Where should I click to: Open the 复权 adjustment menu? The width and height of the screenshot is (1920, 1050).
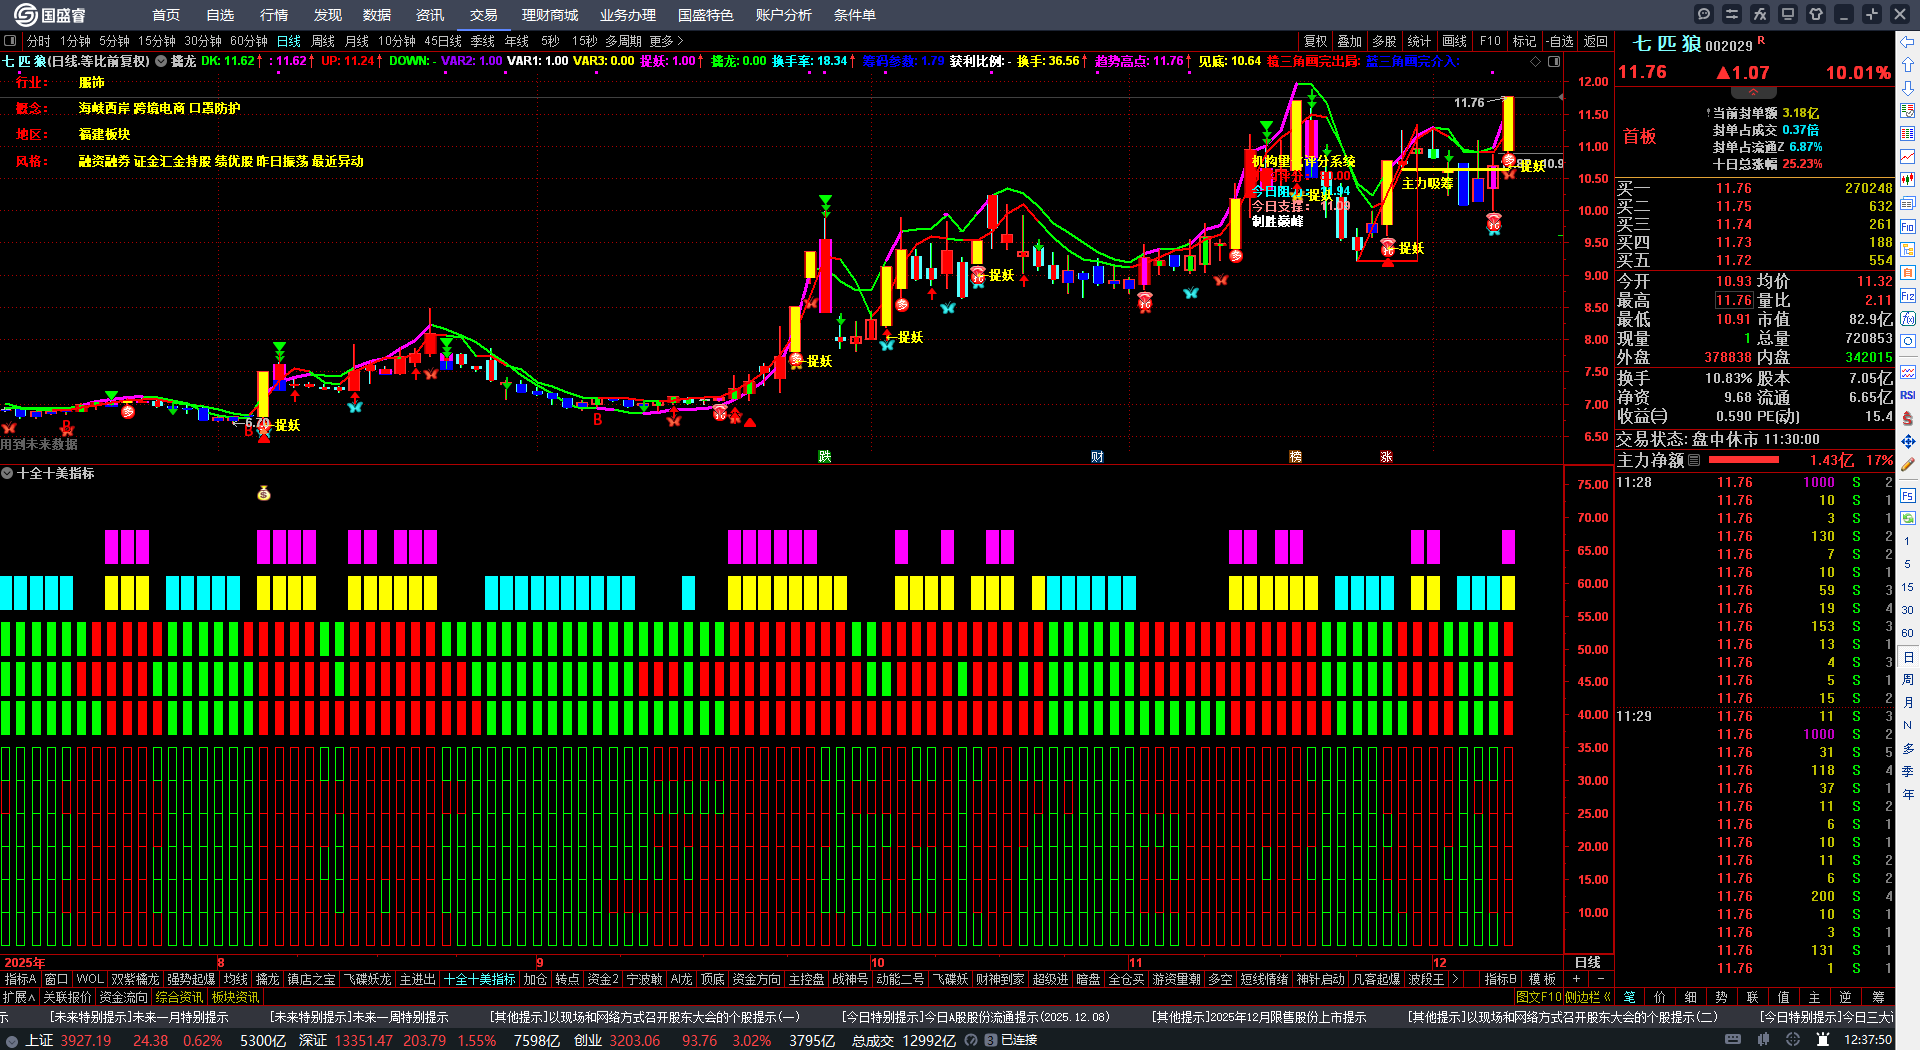[x=1316, y=41]
